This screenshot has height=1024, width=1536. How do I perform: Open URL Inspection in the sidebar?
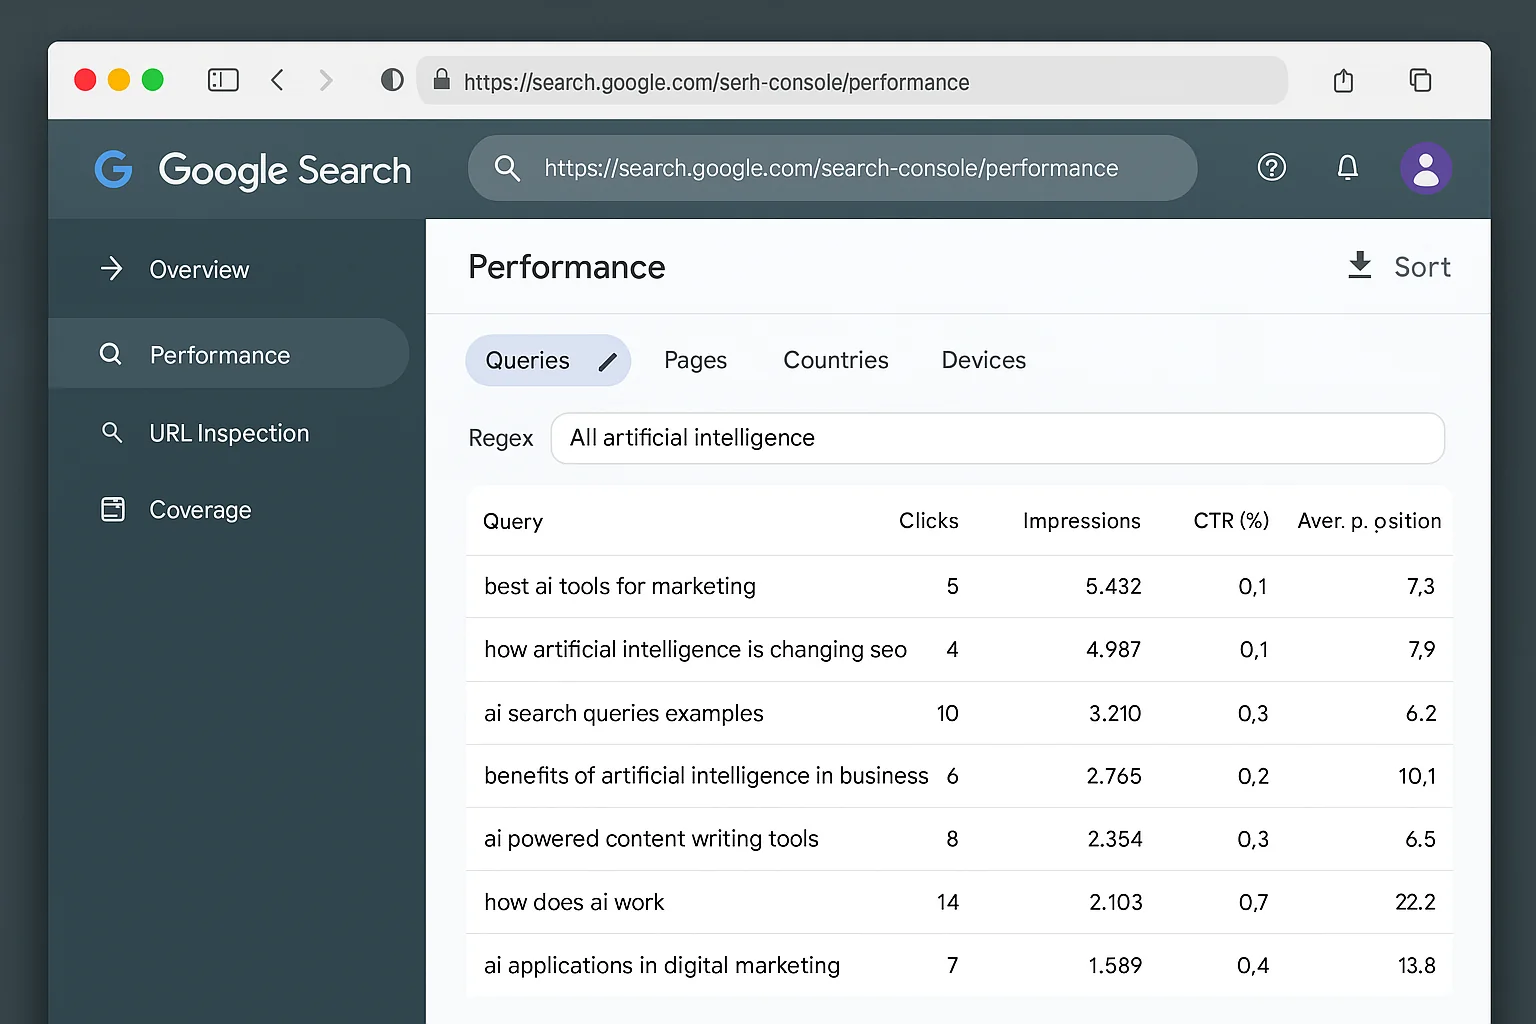pyautogui.click(x=229, y=432)
